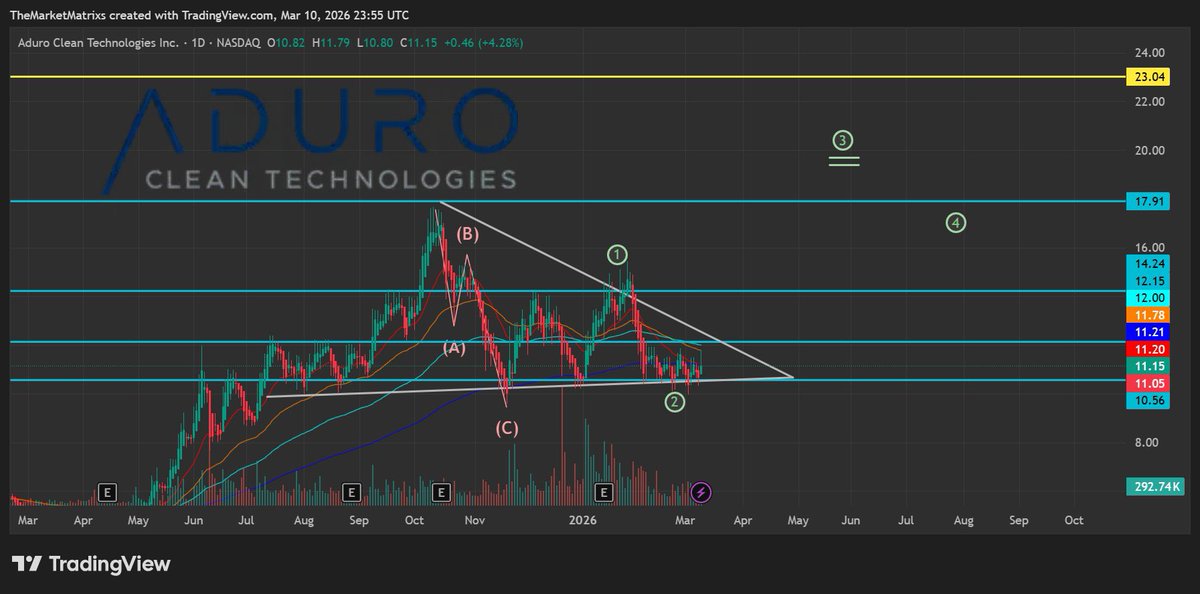Click the earnings E marker below October 2025
The image size is (1200, 594).
441,492
